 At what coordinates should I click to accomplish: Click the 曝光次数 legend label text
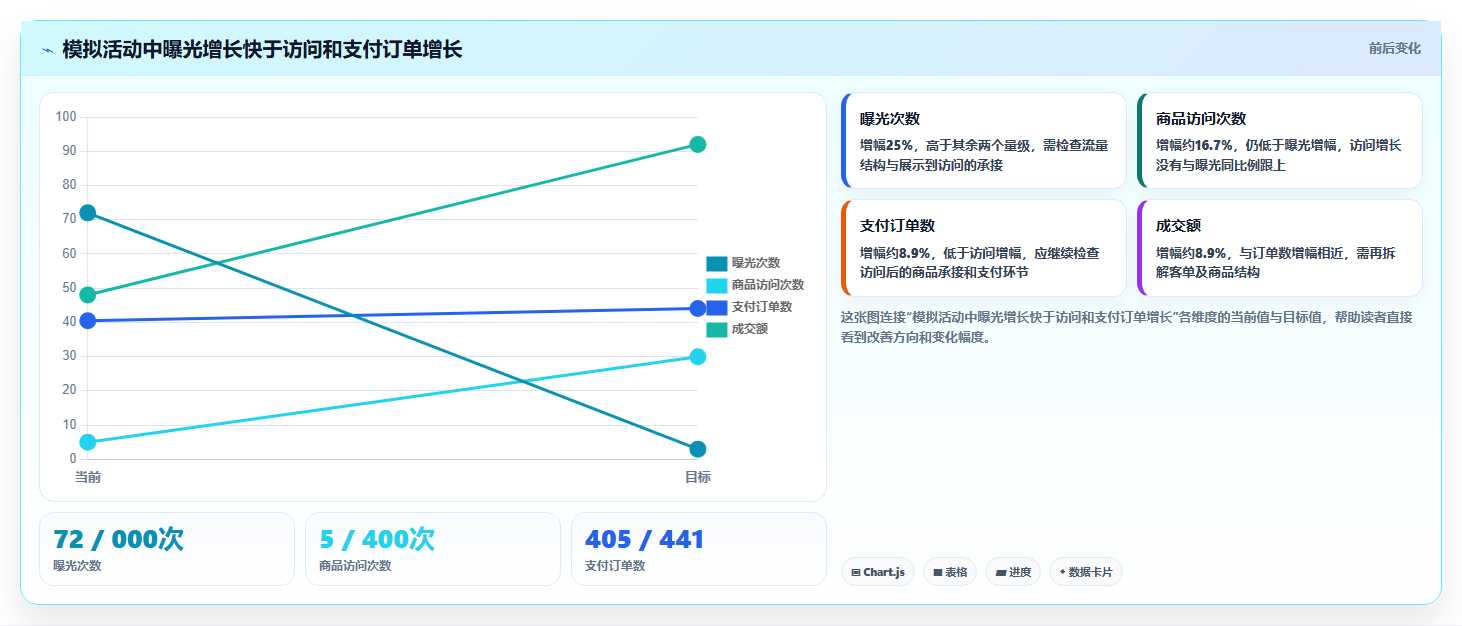coord(756,263)
